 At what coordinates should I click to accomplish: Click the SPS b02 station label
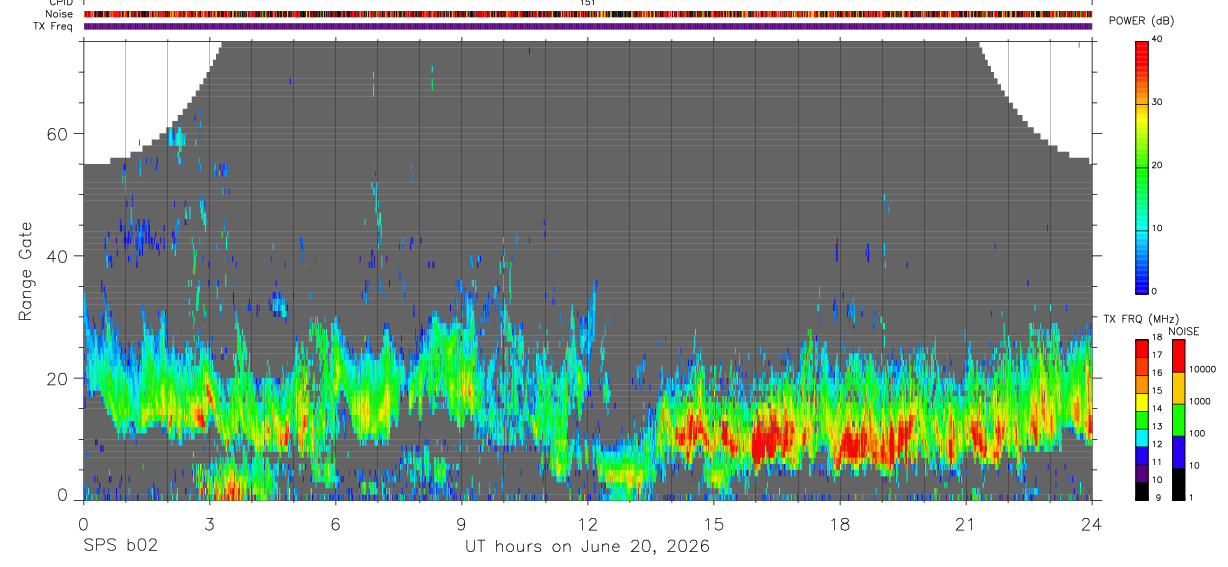[120, 547]
